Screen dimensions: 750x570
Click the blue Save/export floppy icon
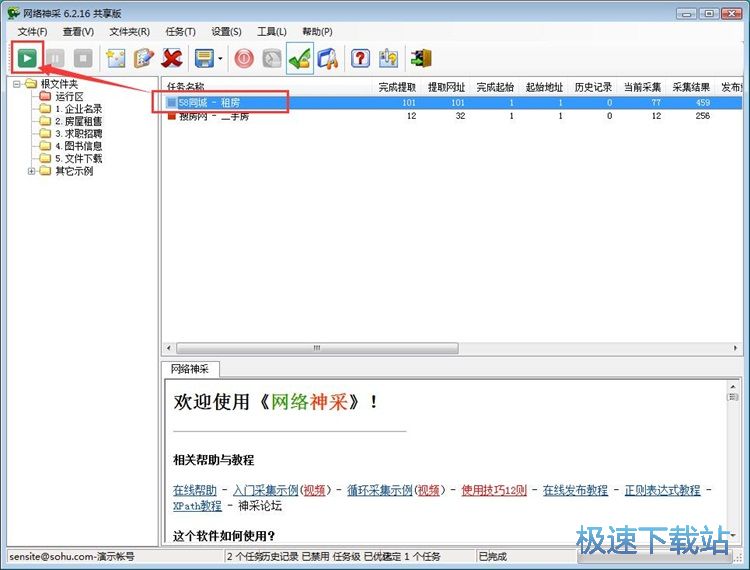click(204, 58)
